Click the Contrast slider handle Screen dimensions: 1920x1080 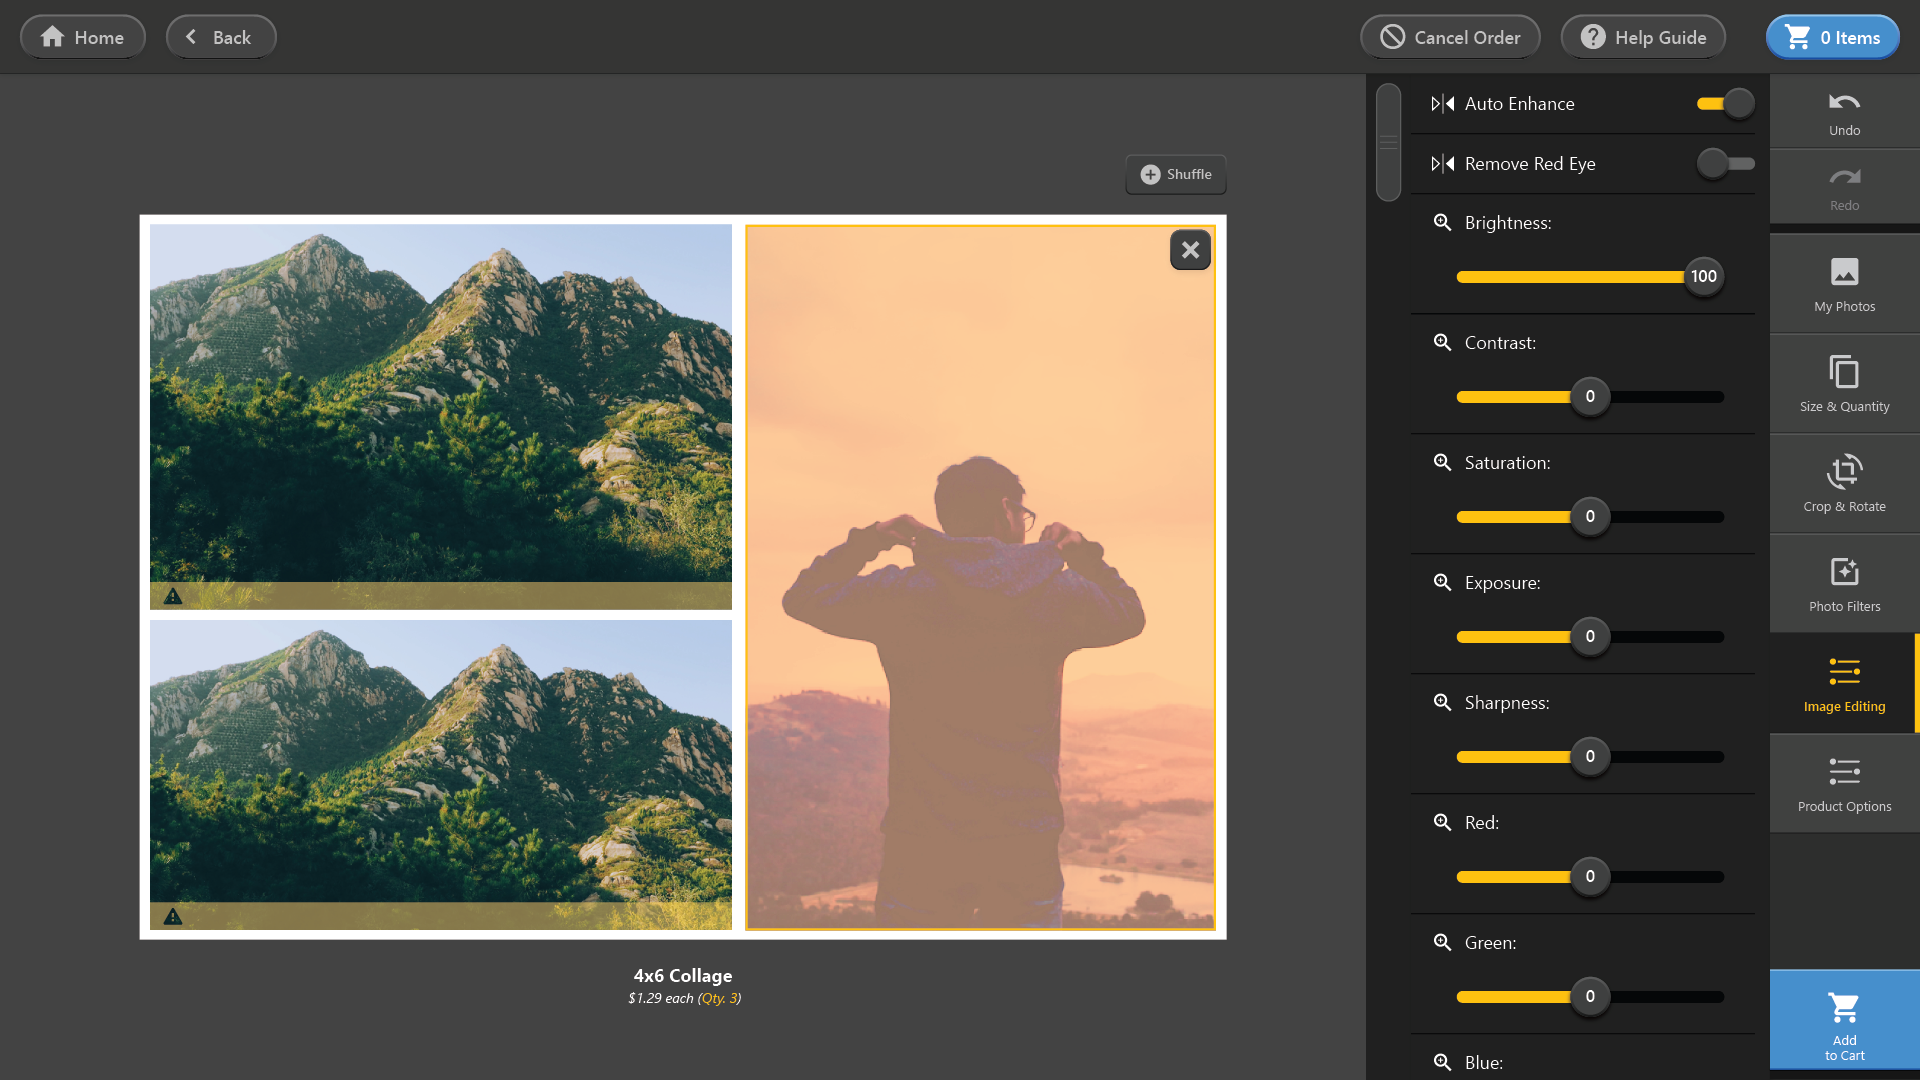click(1590, 396)
